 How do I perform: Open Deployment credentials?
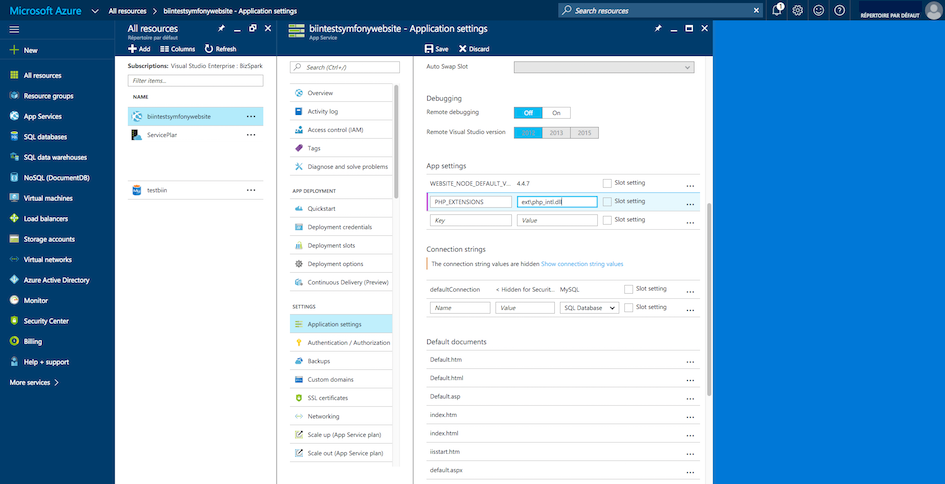tap(341, 227)
